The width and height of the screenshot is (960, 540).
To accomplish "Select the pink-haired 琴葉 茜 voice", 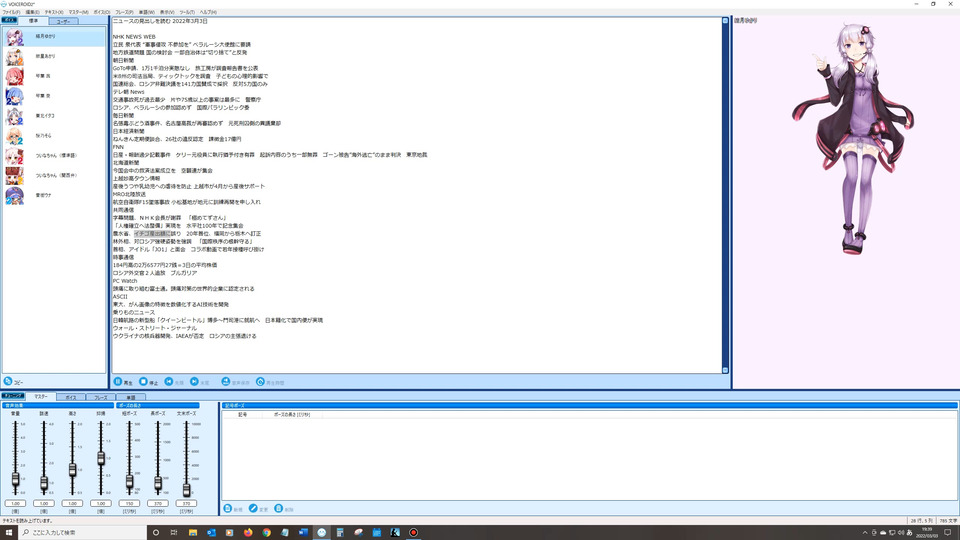I will pos(54,76).
